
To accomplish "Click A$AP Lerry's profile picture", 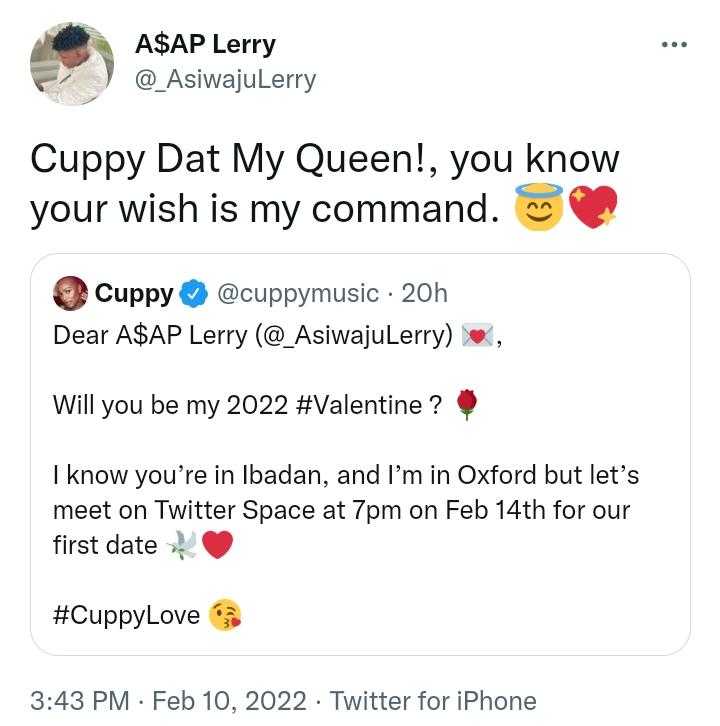I will 72,63.
